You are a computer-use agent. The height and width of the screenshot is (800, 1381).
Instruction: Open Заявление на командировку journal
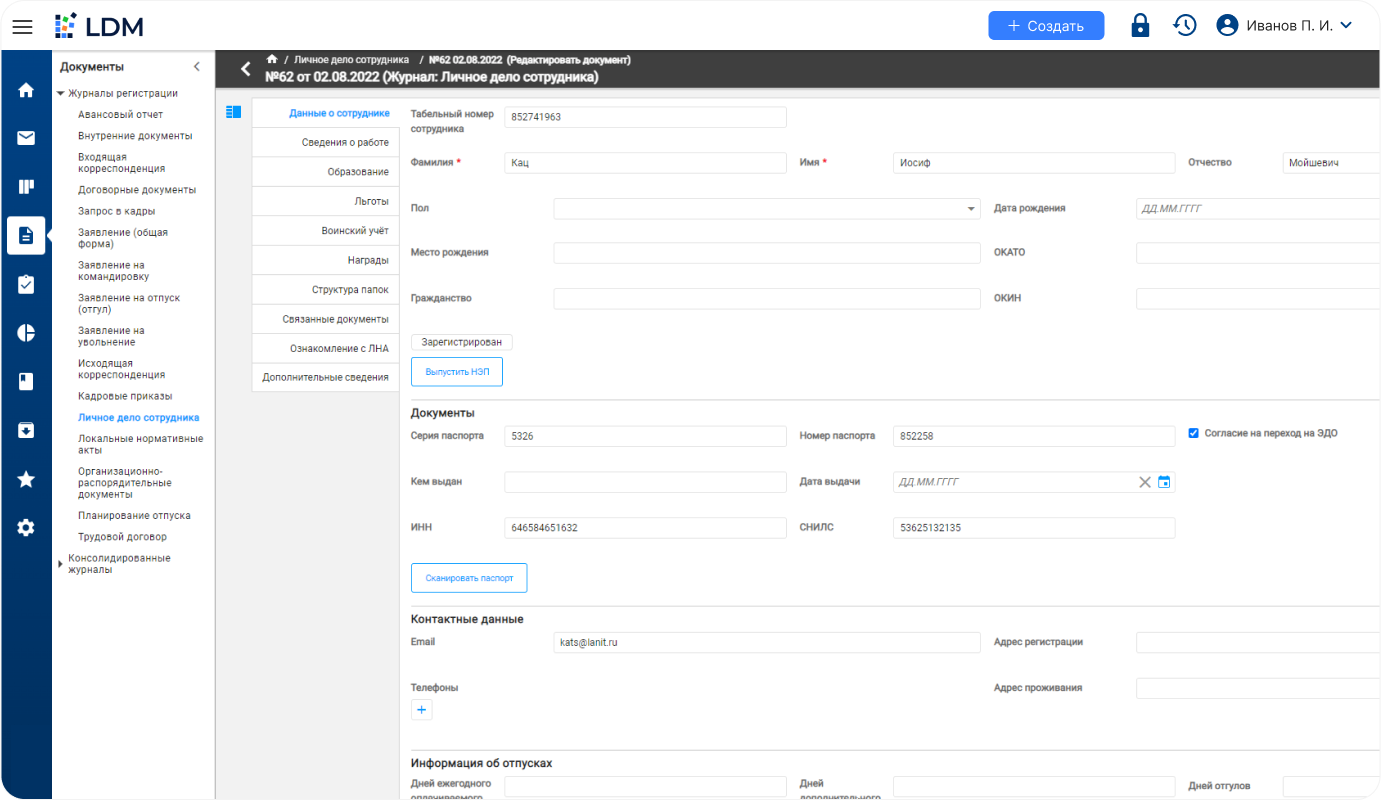(113, 271)
